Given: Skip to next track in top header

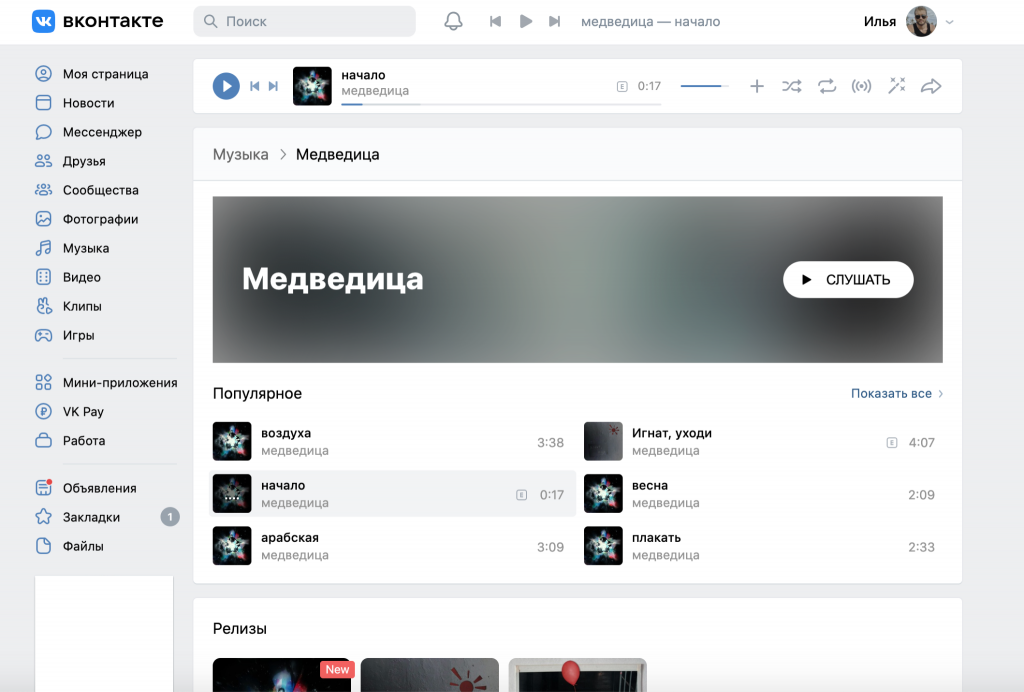Looking at the screenshot, I should tap(554, 22).
